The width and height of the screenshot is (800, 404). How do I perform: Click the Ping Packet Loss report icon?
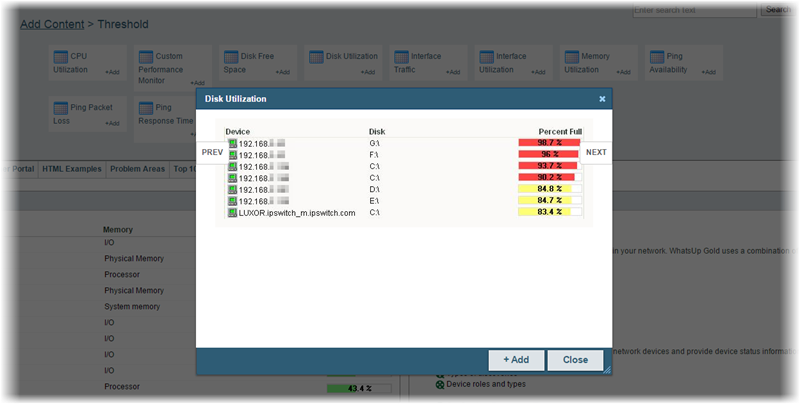tap(61, 108)
